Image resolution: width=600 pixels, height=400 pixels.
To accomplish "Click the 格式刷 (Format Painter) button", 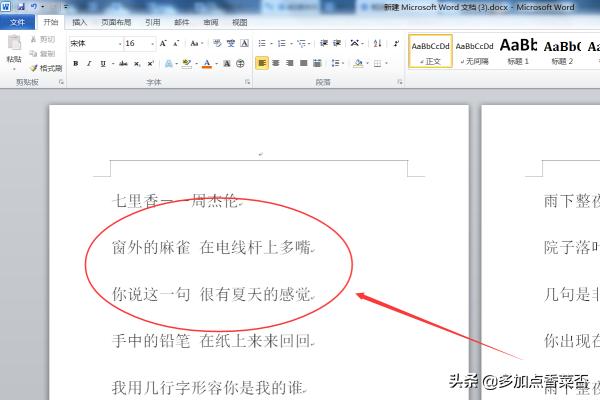I will point(46,68).
